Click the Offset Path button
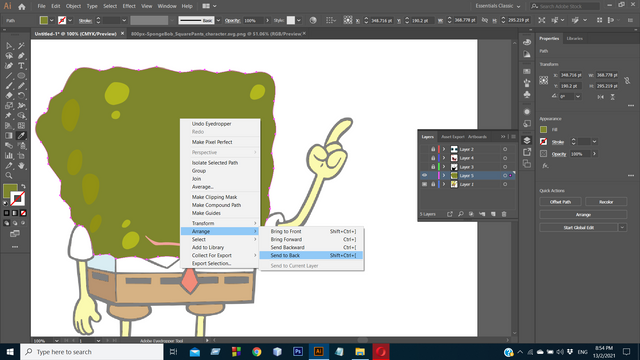The image size is (640, 360). (560, 202)
